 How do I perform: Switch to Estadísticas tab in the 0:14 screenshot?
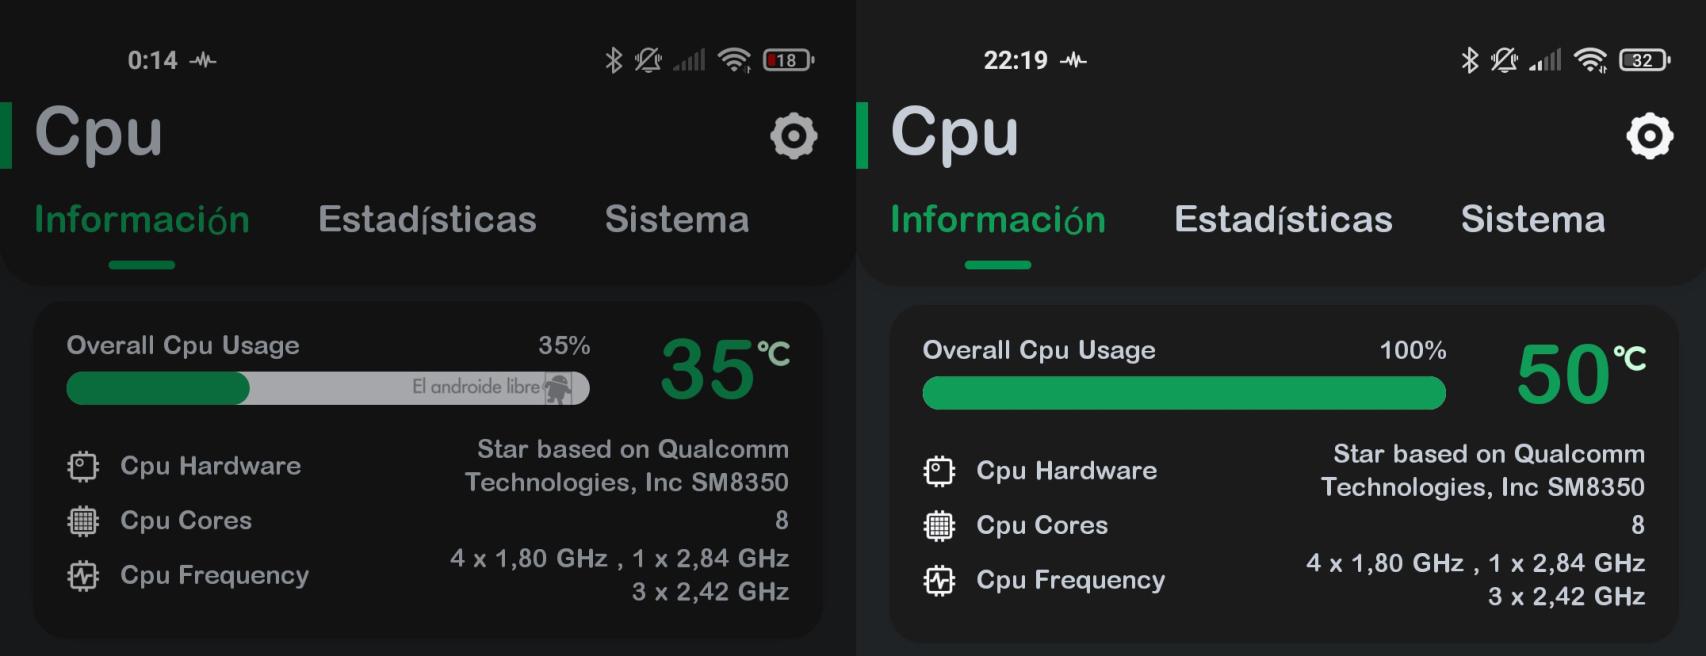click(427, 219)
